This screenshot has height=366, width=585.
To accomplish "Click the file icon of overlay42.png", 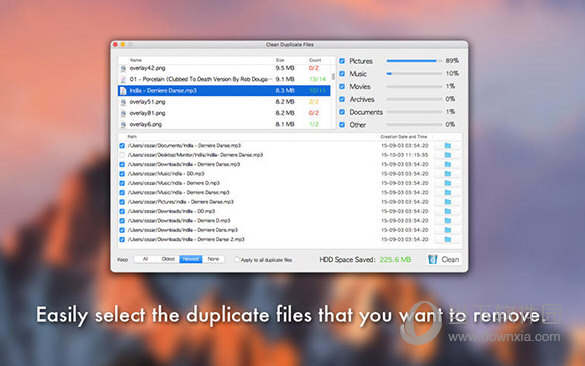I will pos(123,68).
